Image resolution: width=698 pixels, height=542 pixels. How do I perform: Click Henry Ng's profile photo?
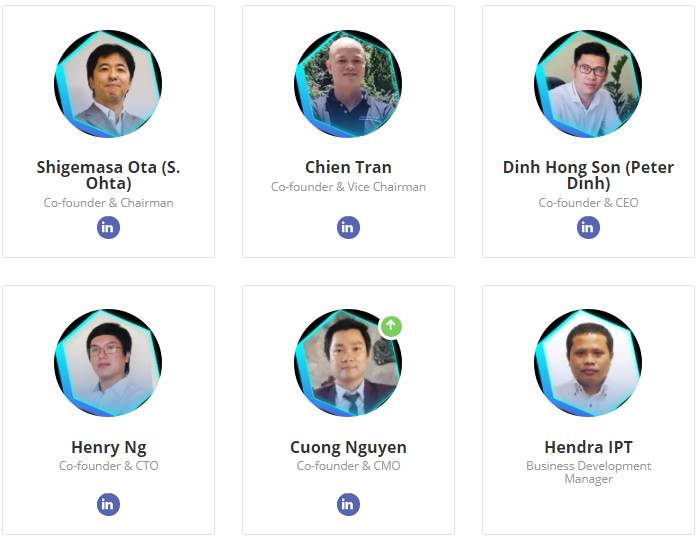(108, 363)
